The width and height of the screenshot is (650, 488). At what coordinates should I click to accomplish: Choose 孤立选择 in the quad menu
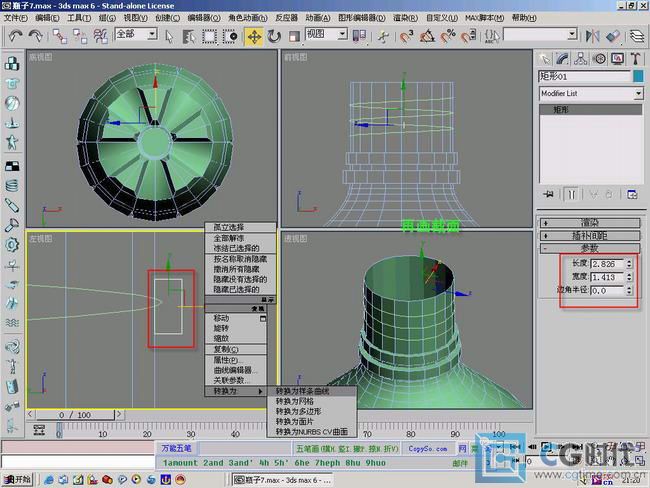click(x=240, y=227)
